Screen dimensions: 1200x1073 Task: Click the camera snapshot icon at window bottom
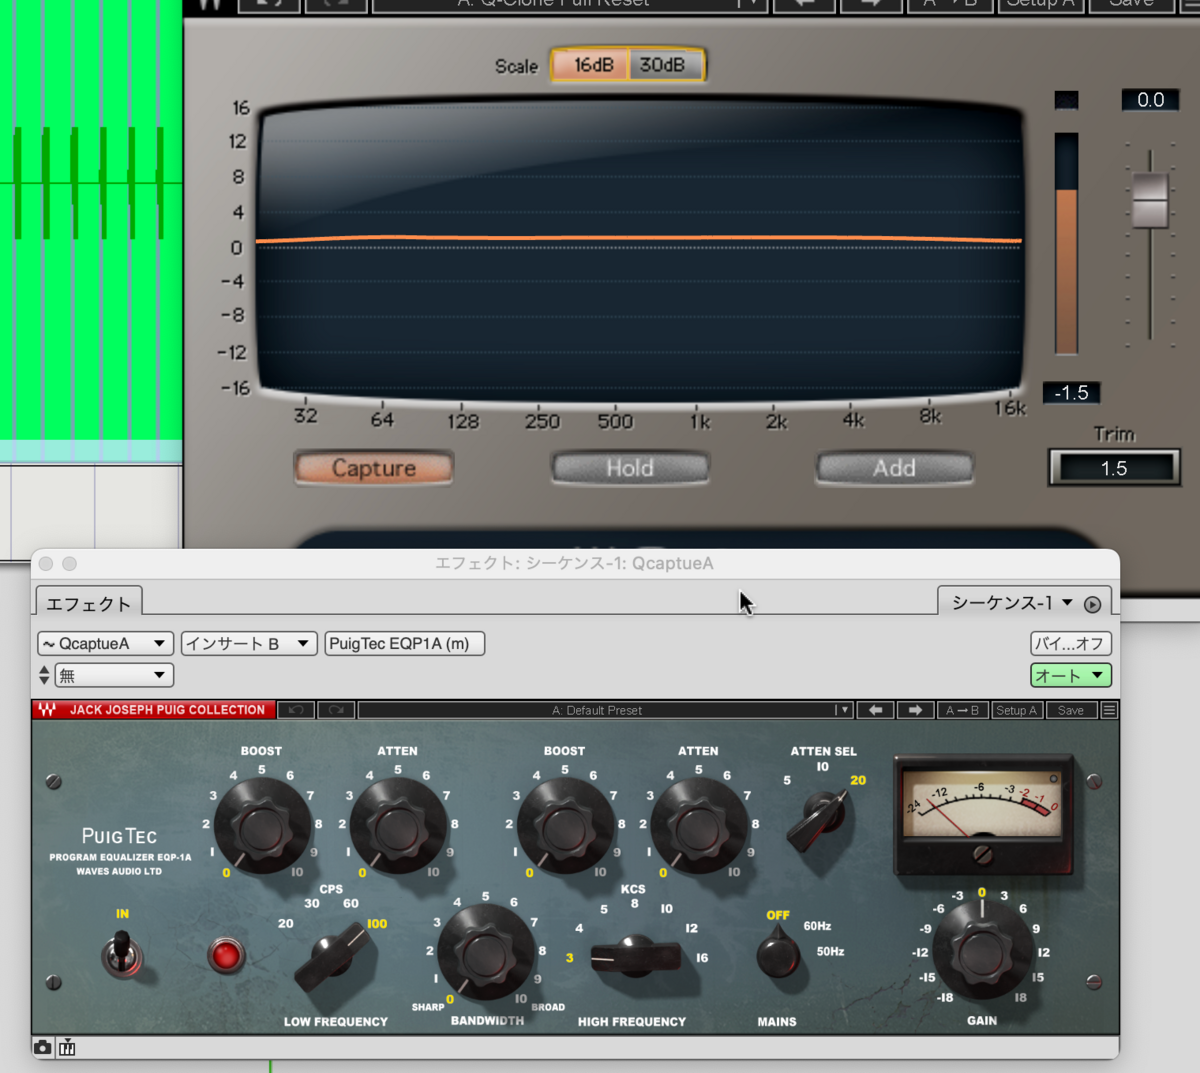(x=43, y=1047)
